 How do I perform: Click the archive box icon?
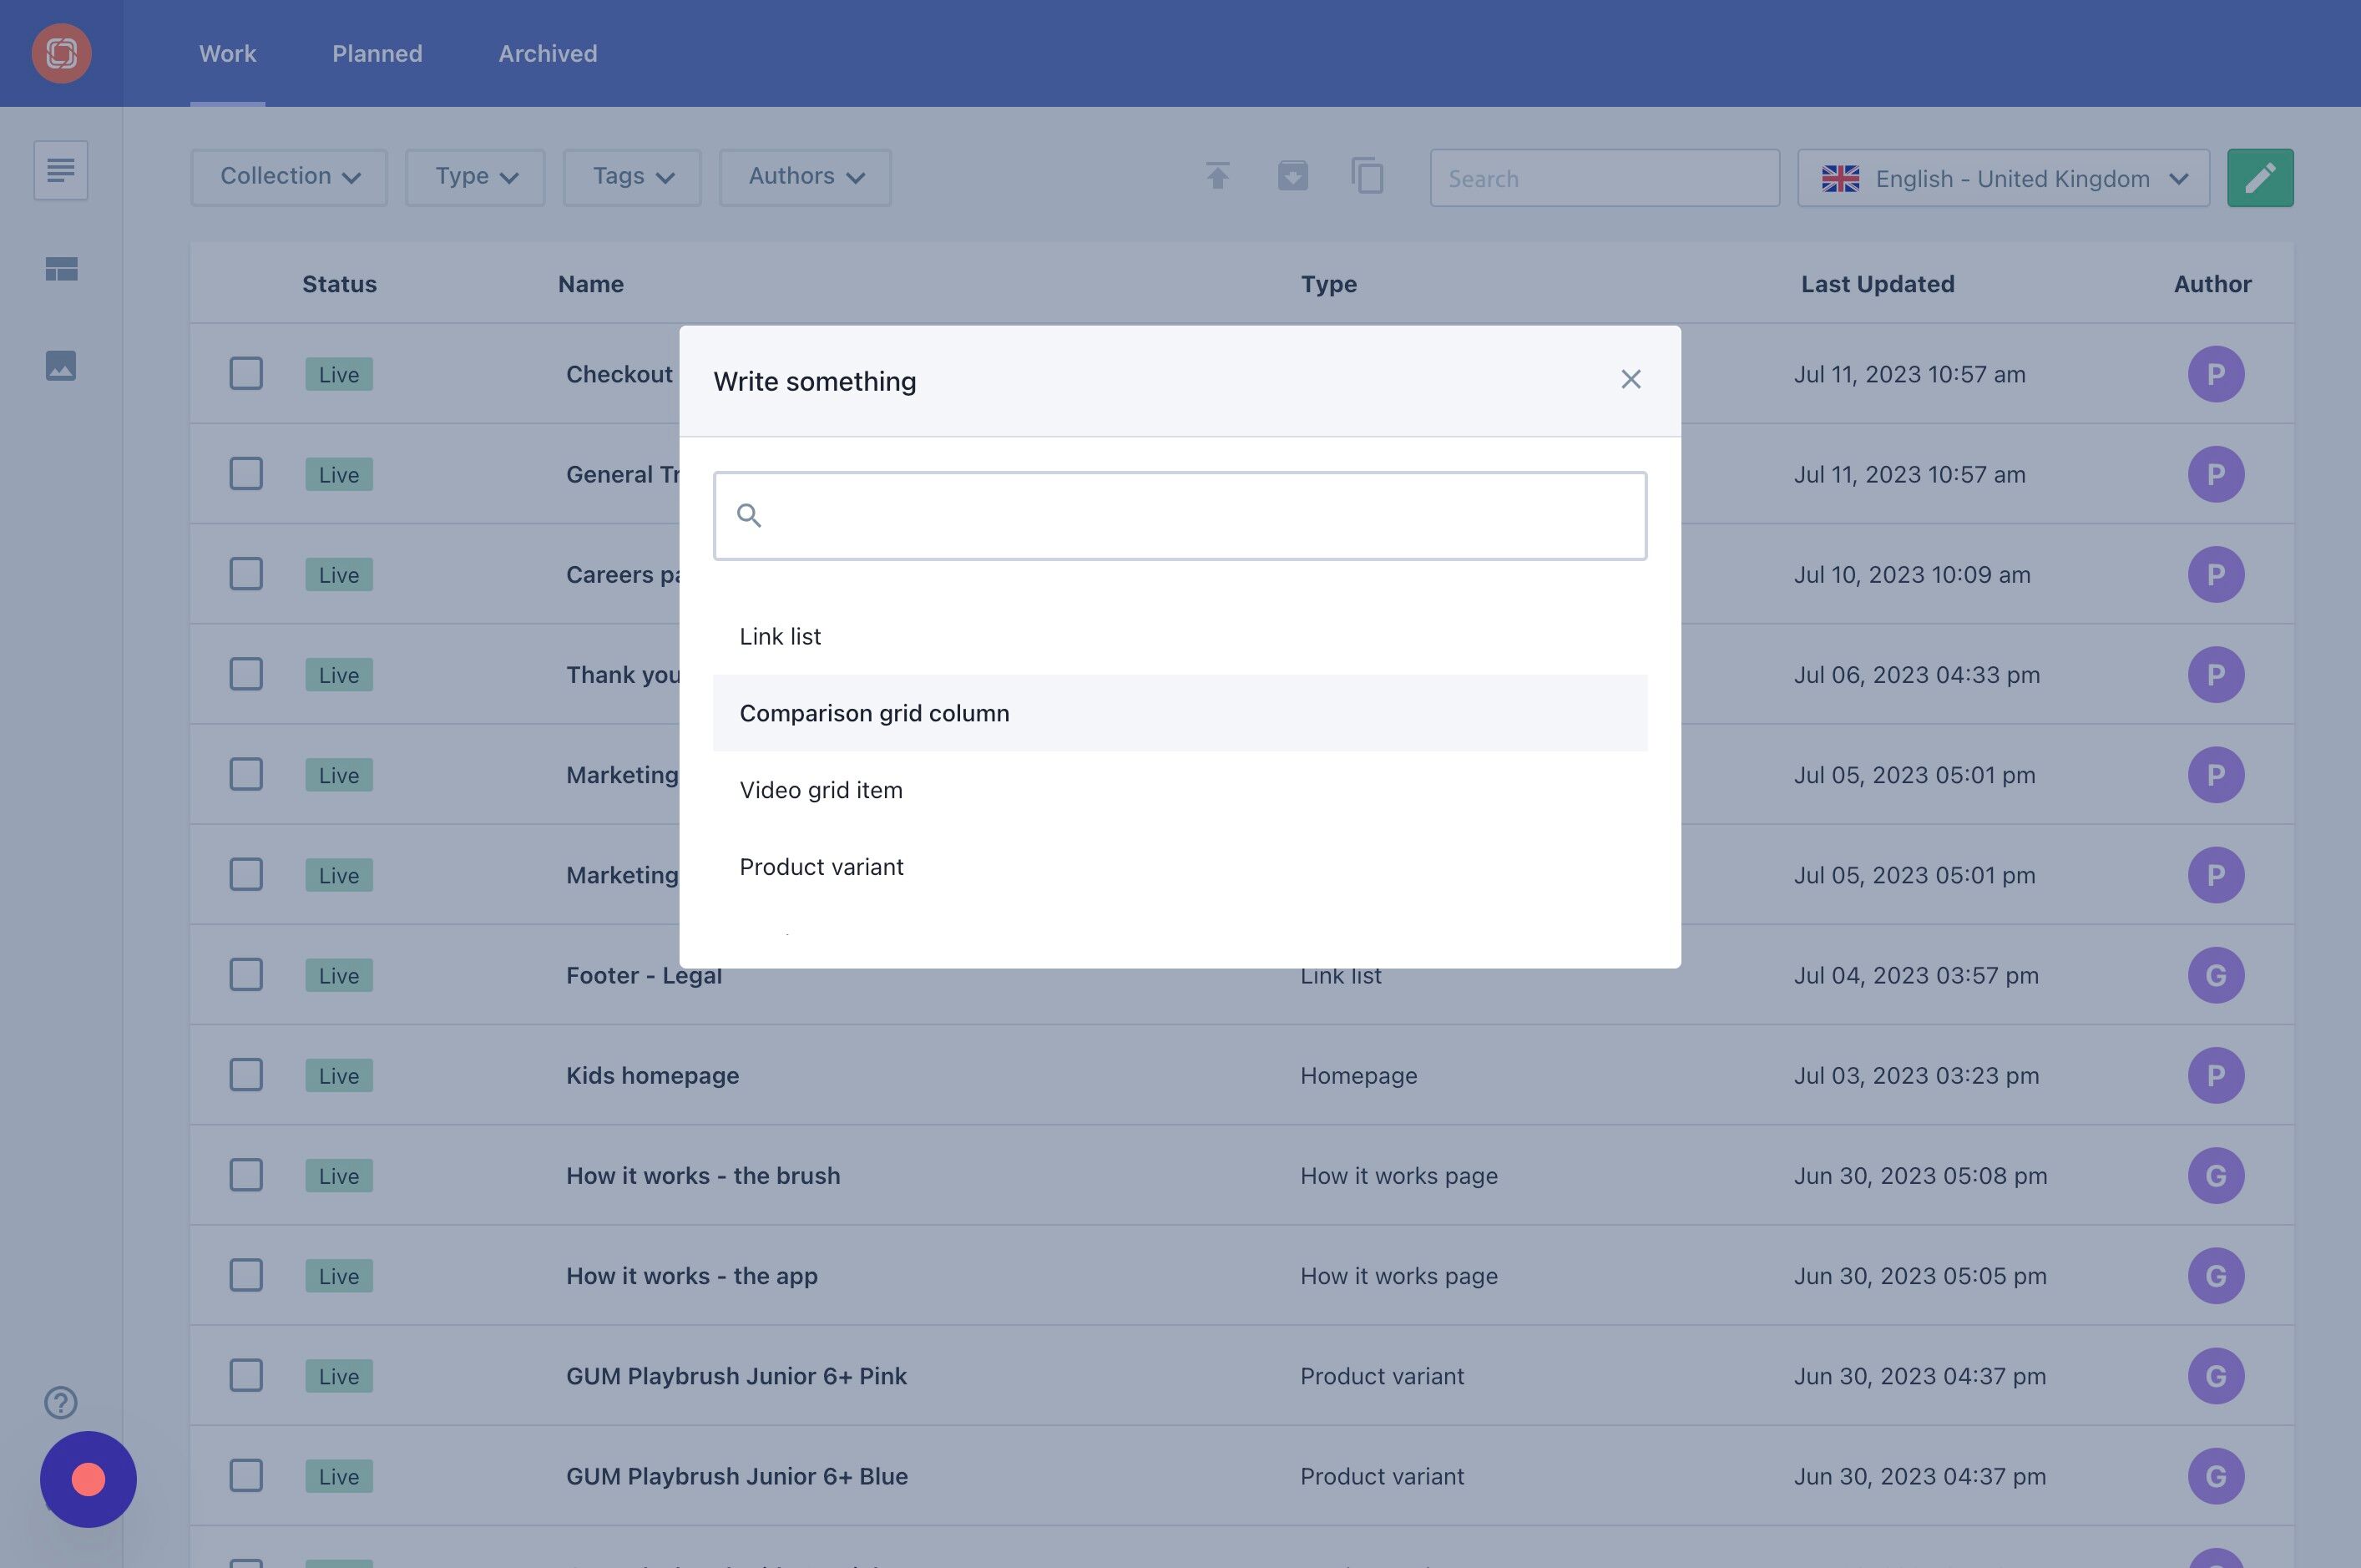1292,177
